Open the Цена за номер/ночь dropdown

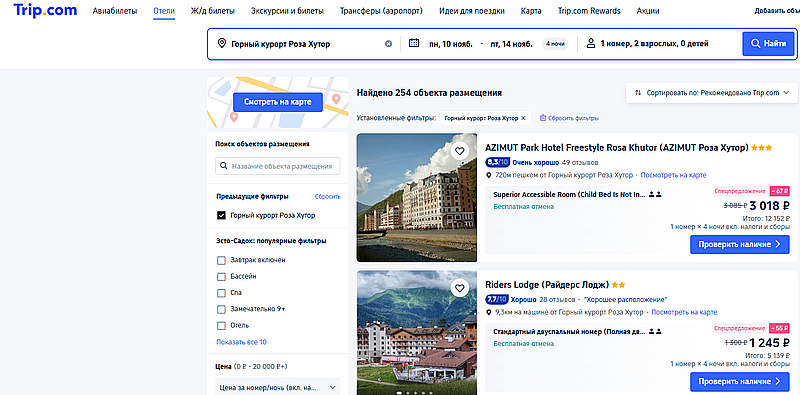click(x=278, y=387)
